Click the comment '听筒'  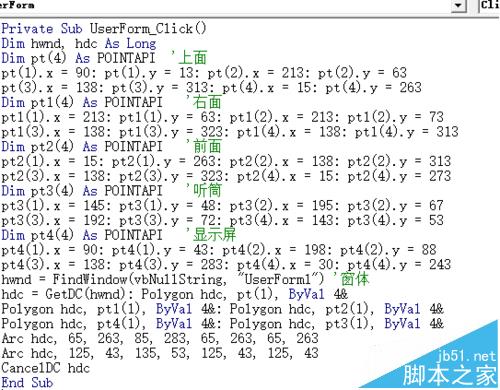coord(207,190)
